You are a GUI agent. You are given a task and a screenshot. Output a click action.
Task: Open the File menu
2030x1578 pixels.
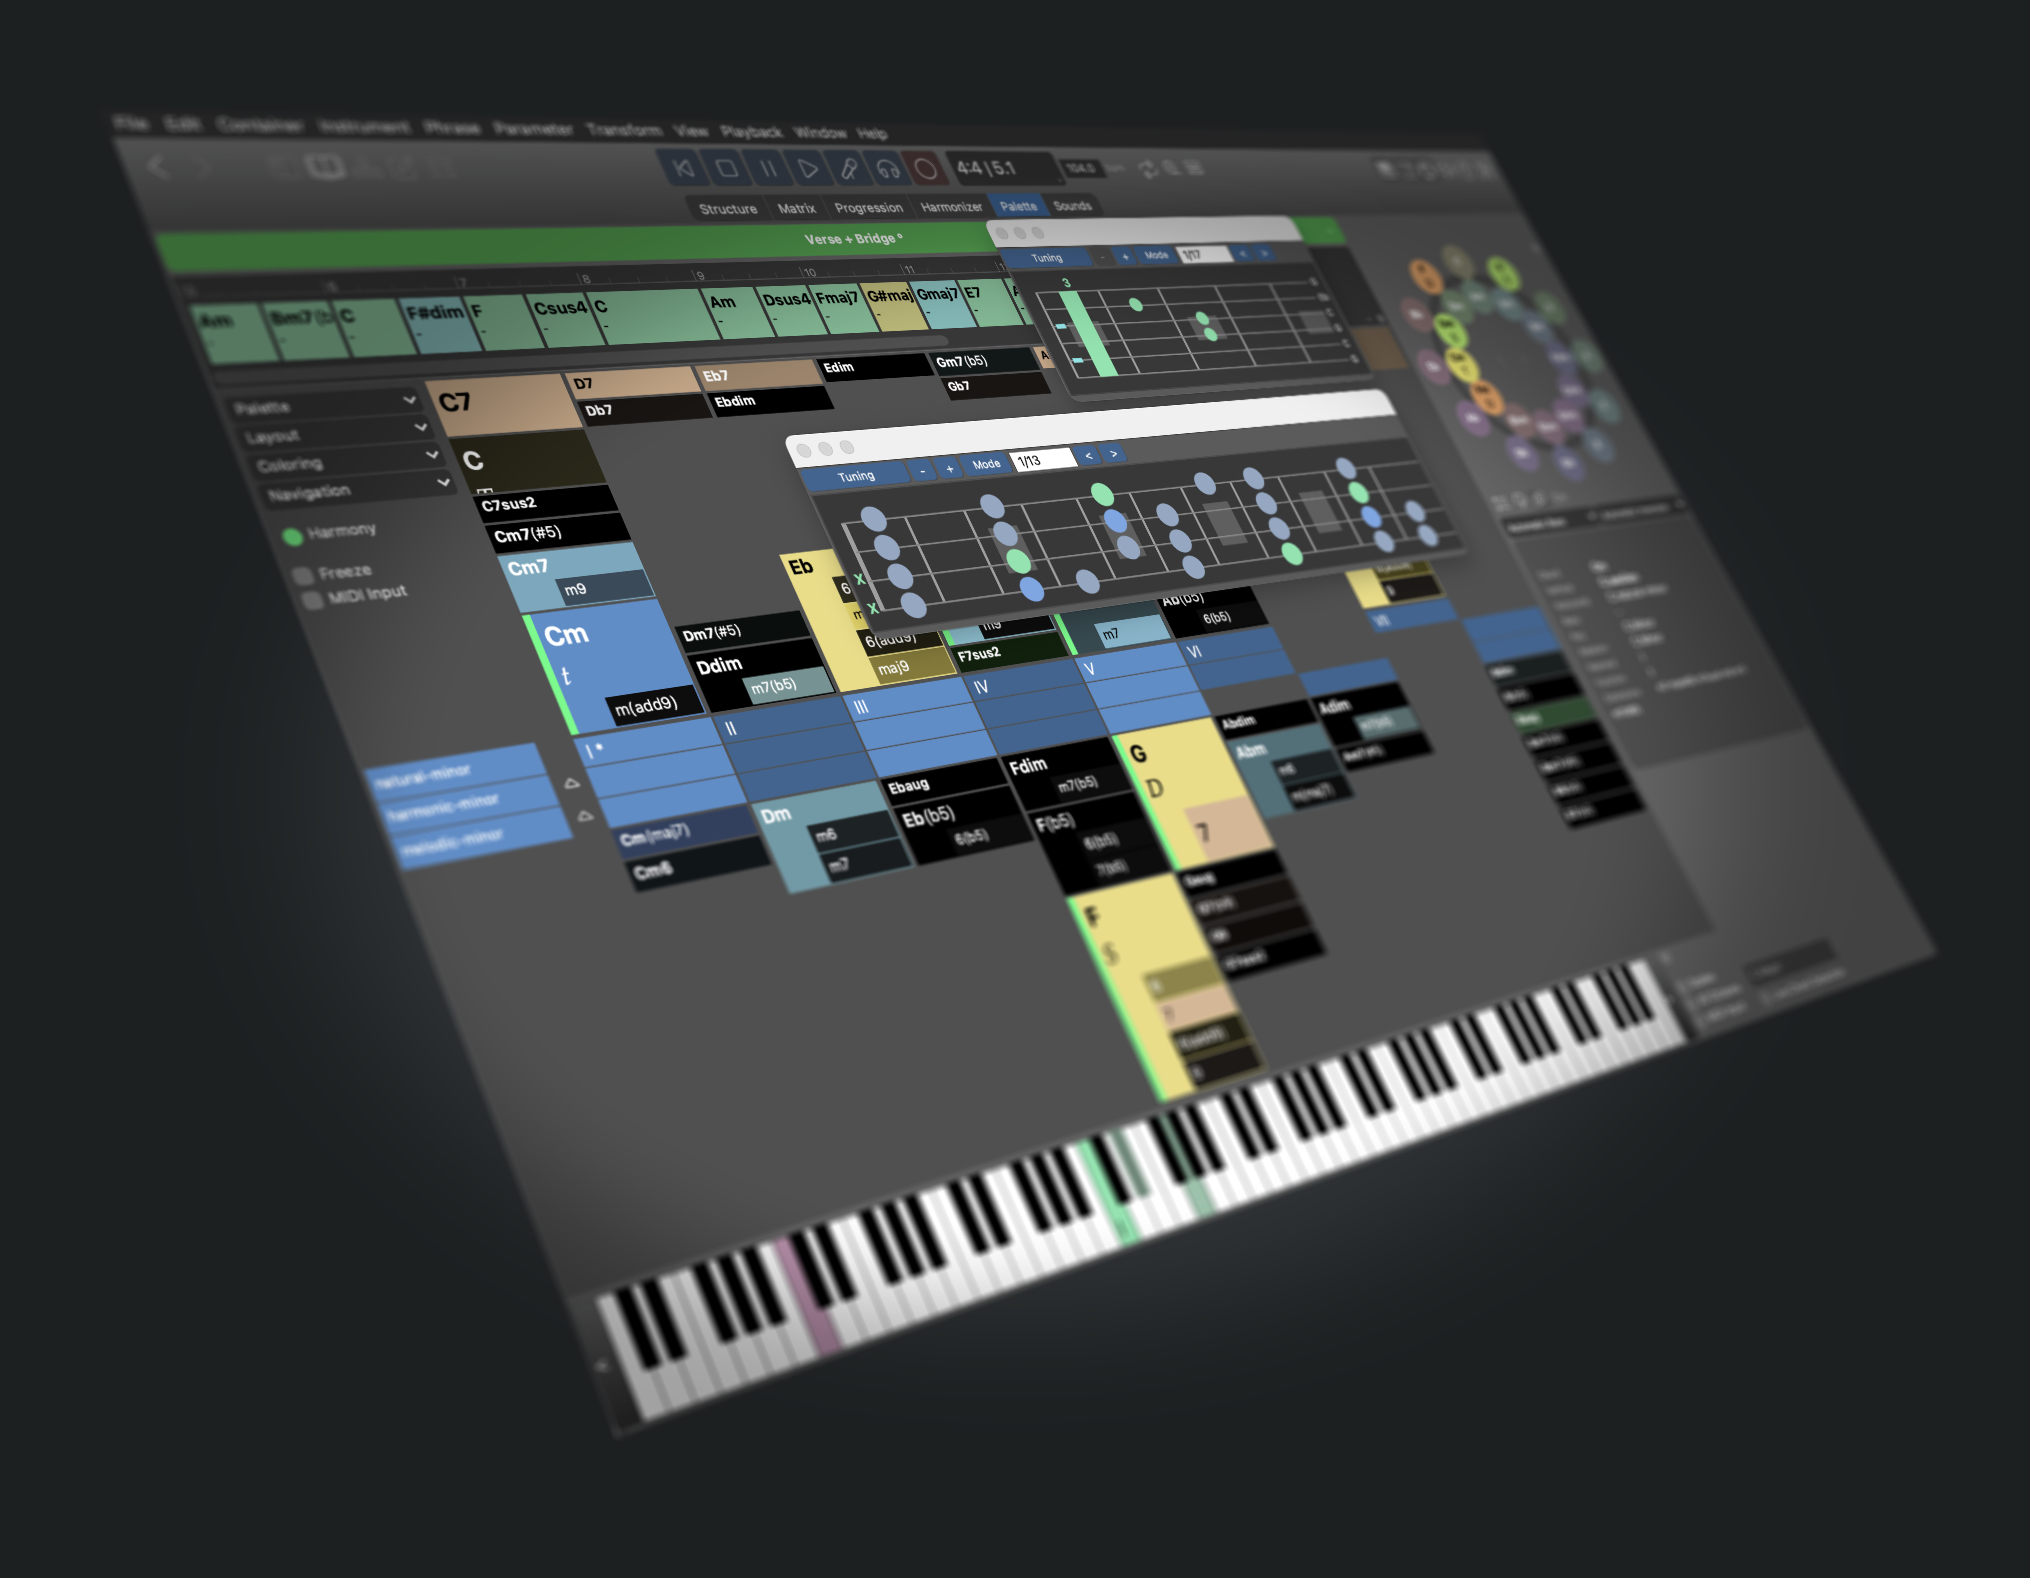point(131,123)
